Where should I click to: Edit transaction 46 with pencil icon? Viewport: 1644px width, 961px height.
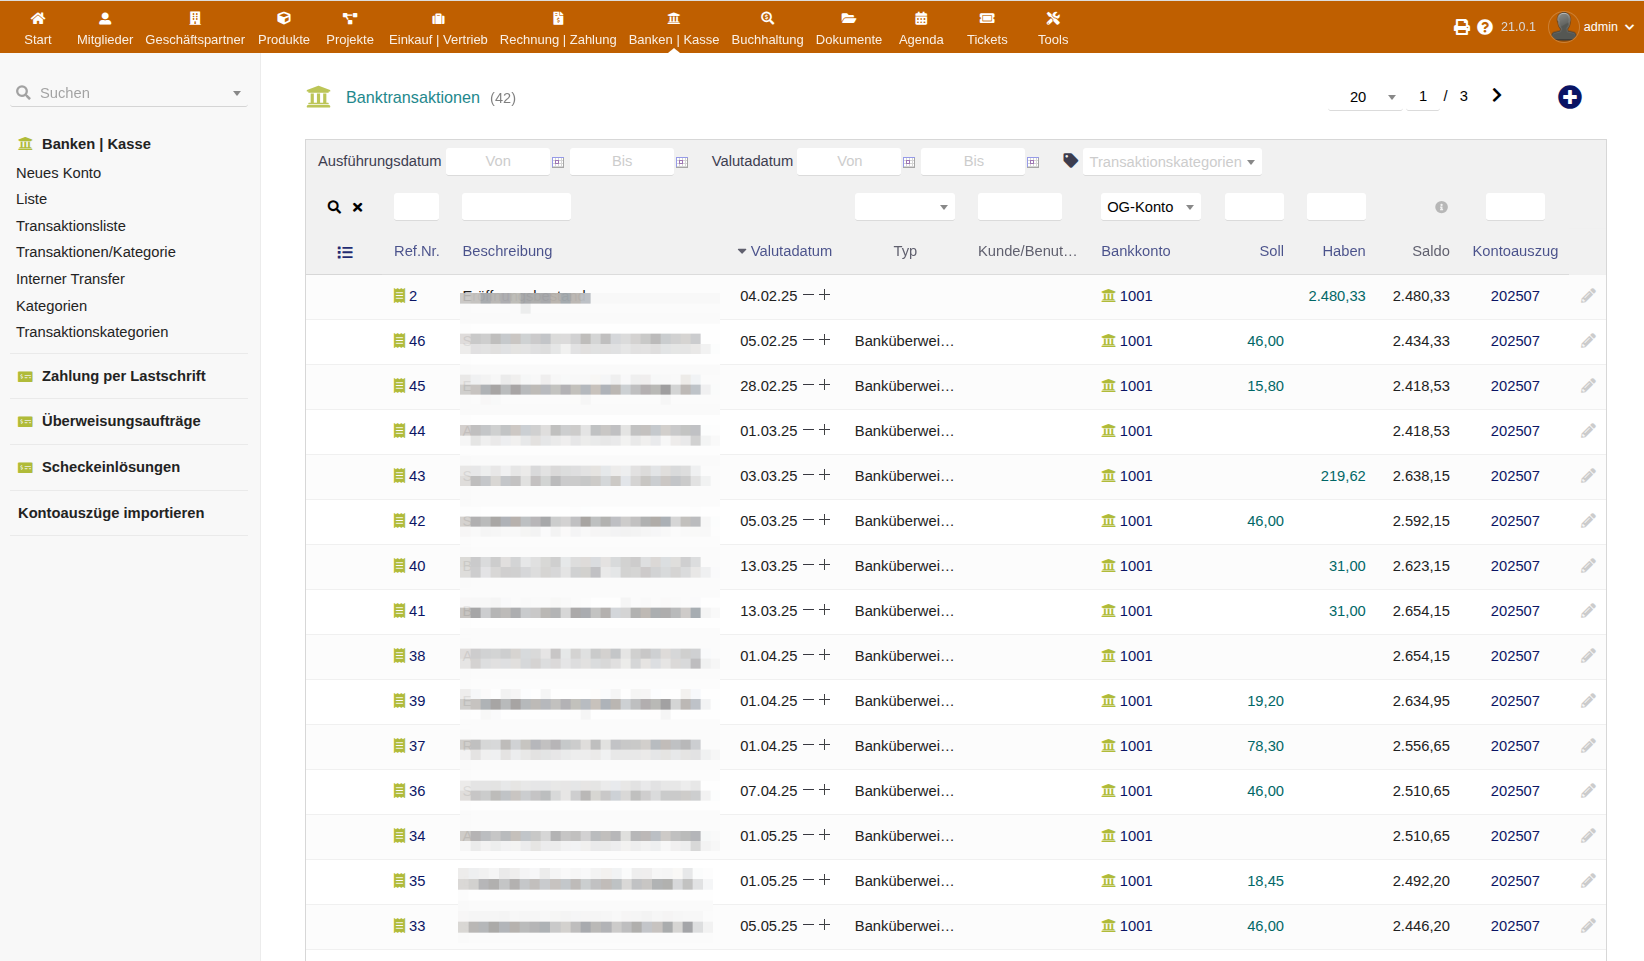[x=1588, y=341]
